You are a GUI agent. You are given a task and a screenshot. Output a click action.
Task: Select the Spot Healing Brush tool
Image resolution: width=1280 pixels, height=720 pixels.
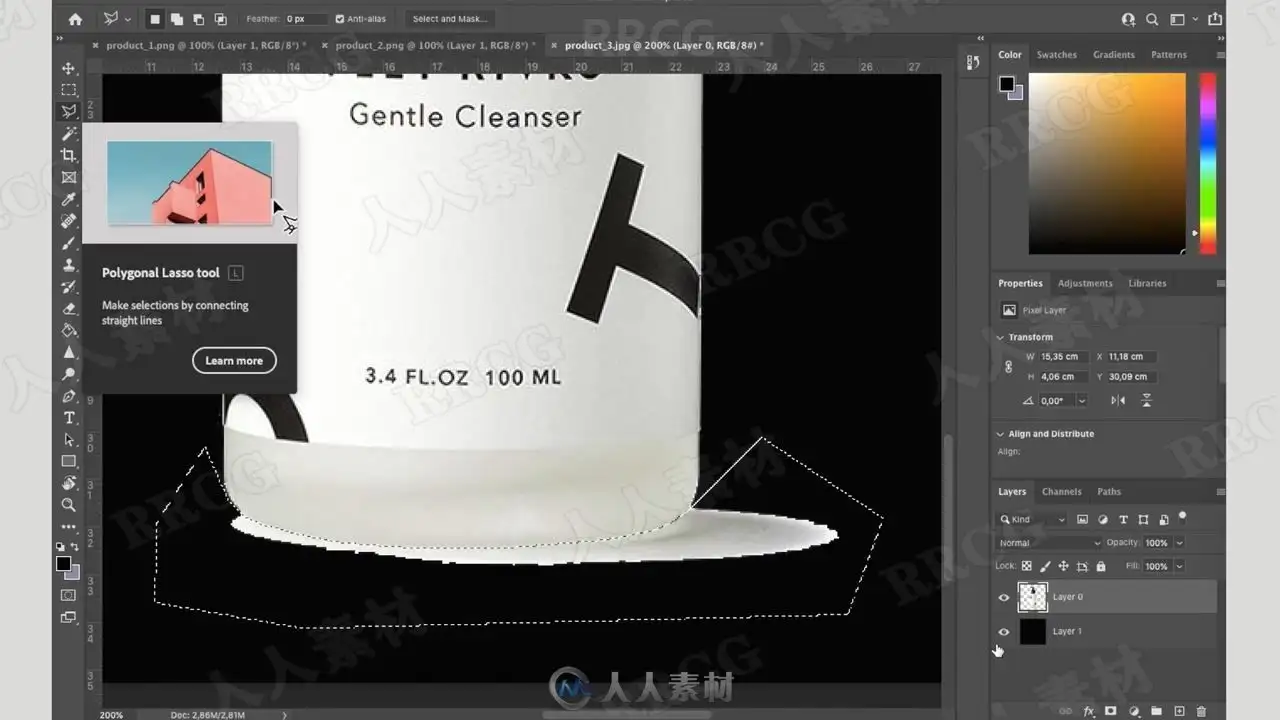click(x=69, y=221)
